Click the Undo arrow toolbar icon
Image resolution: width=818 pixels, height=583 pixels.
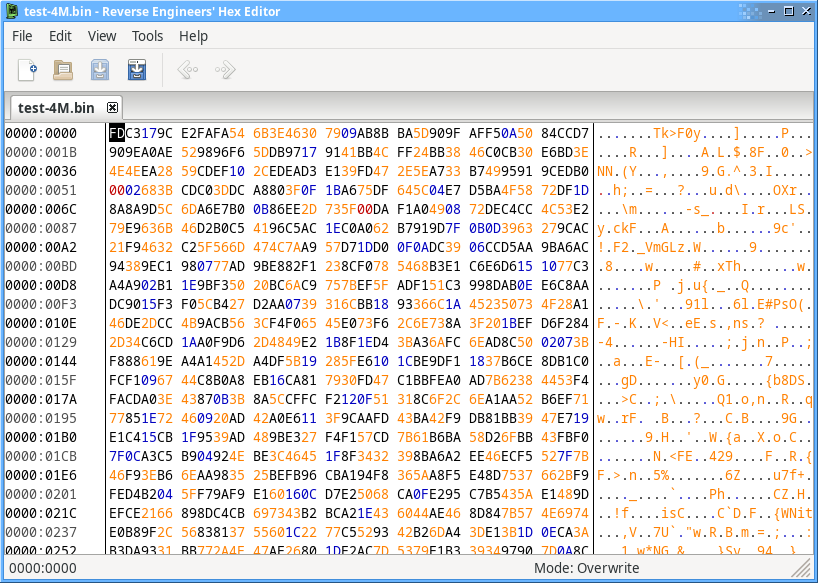pyautogui.click(x=188, y=70)
